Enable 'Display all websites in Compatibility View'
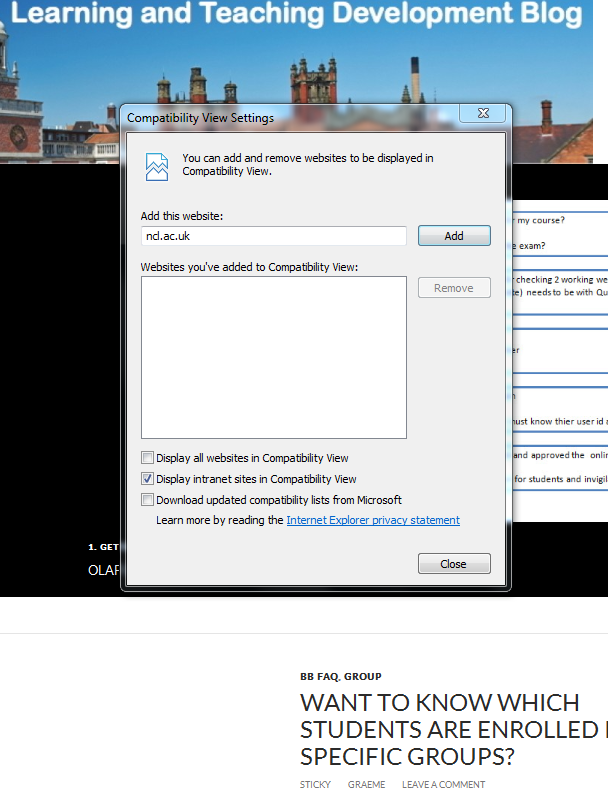The height and width of the screenshot is (802, 608). [x=148, y=458]
